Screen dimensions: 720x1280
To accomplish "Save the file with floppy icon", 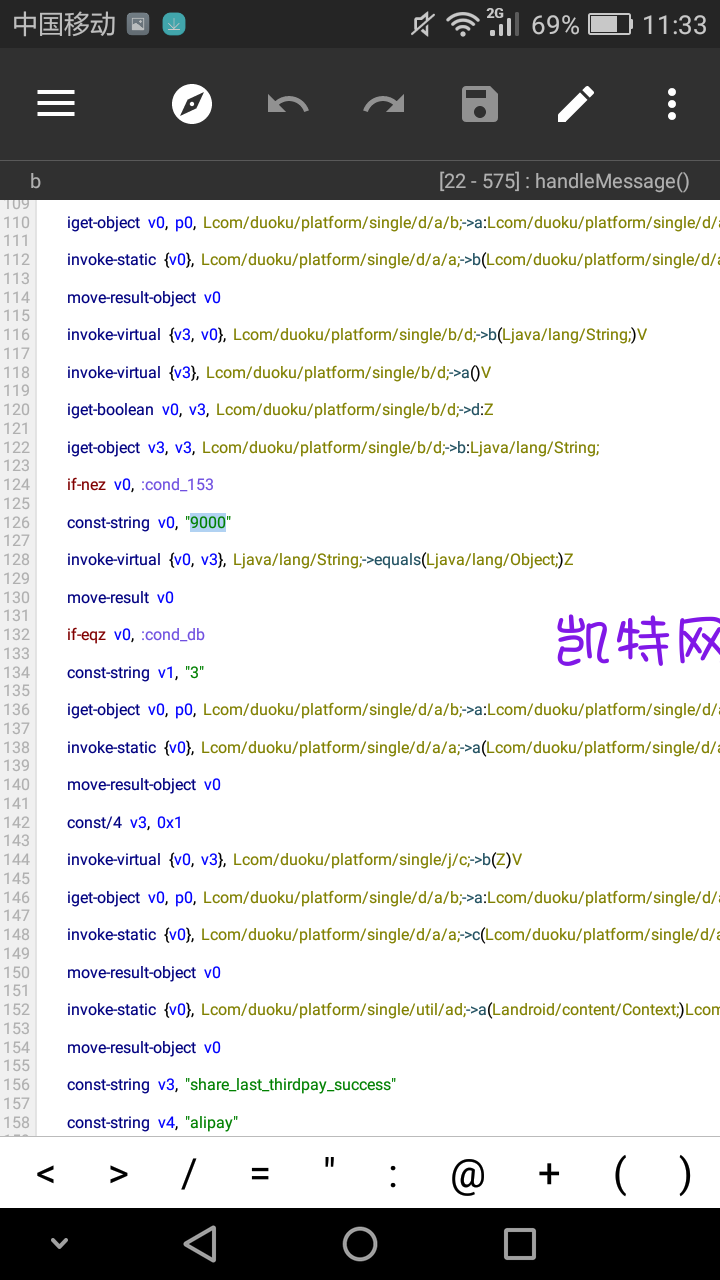I will (480, 104).
